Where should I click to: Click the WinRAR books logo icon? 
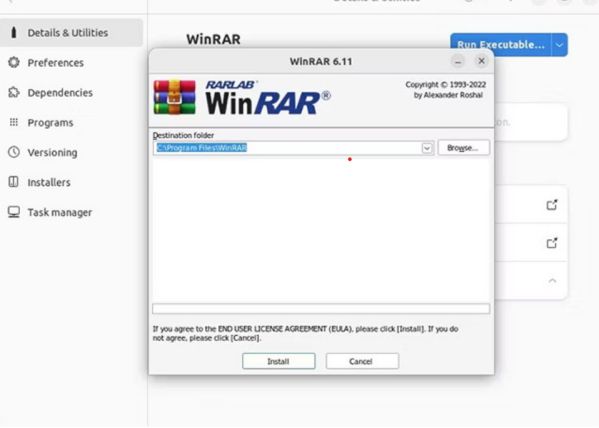point(175,97)
